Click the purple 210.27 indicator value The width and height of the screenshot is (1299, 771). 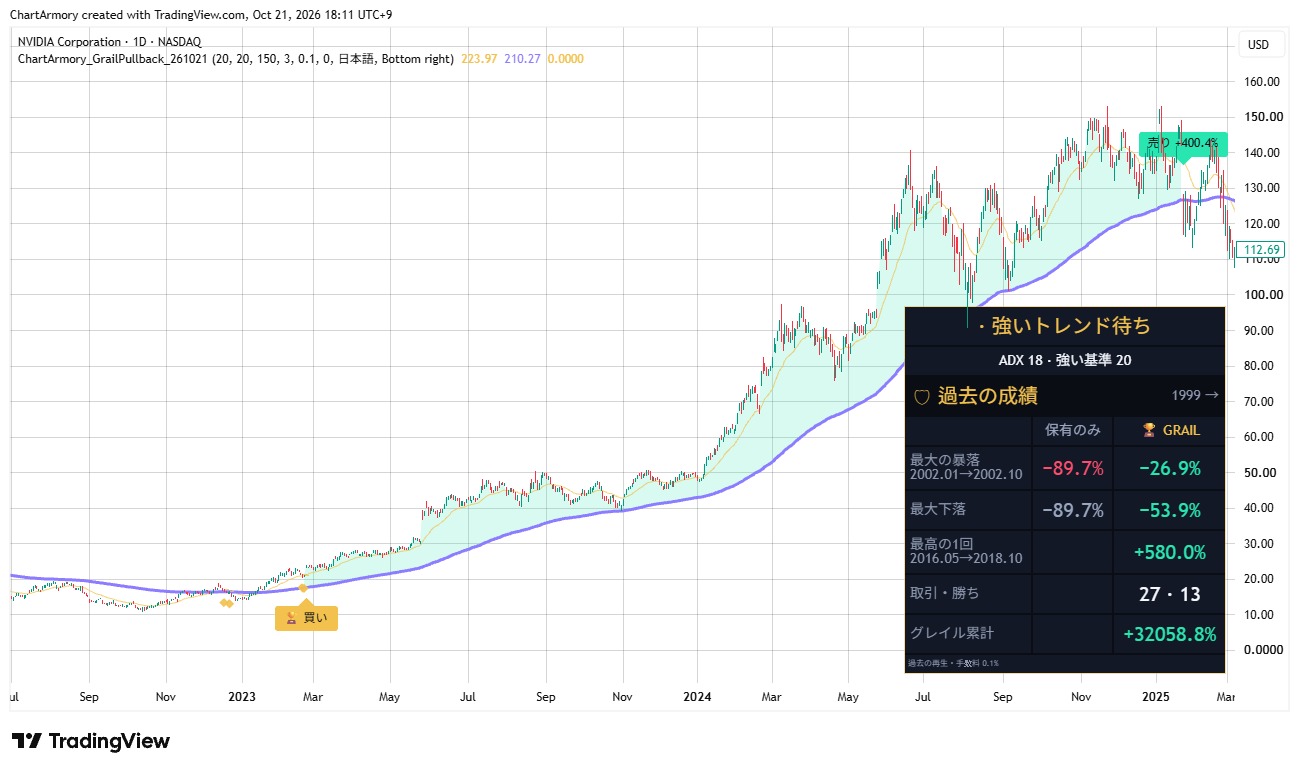[523, 59]
